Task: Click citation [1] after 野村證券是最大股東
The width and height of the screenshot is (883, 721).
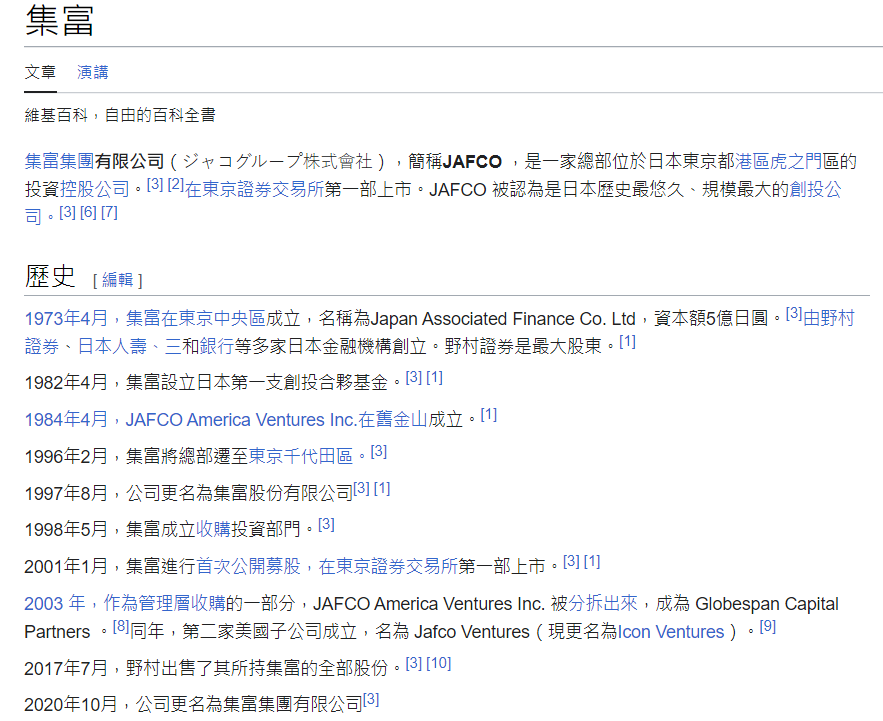Action: (x=627, y=341)
